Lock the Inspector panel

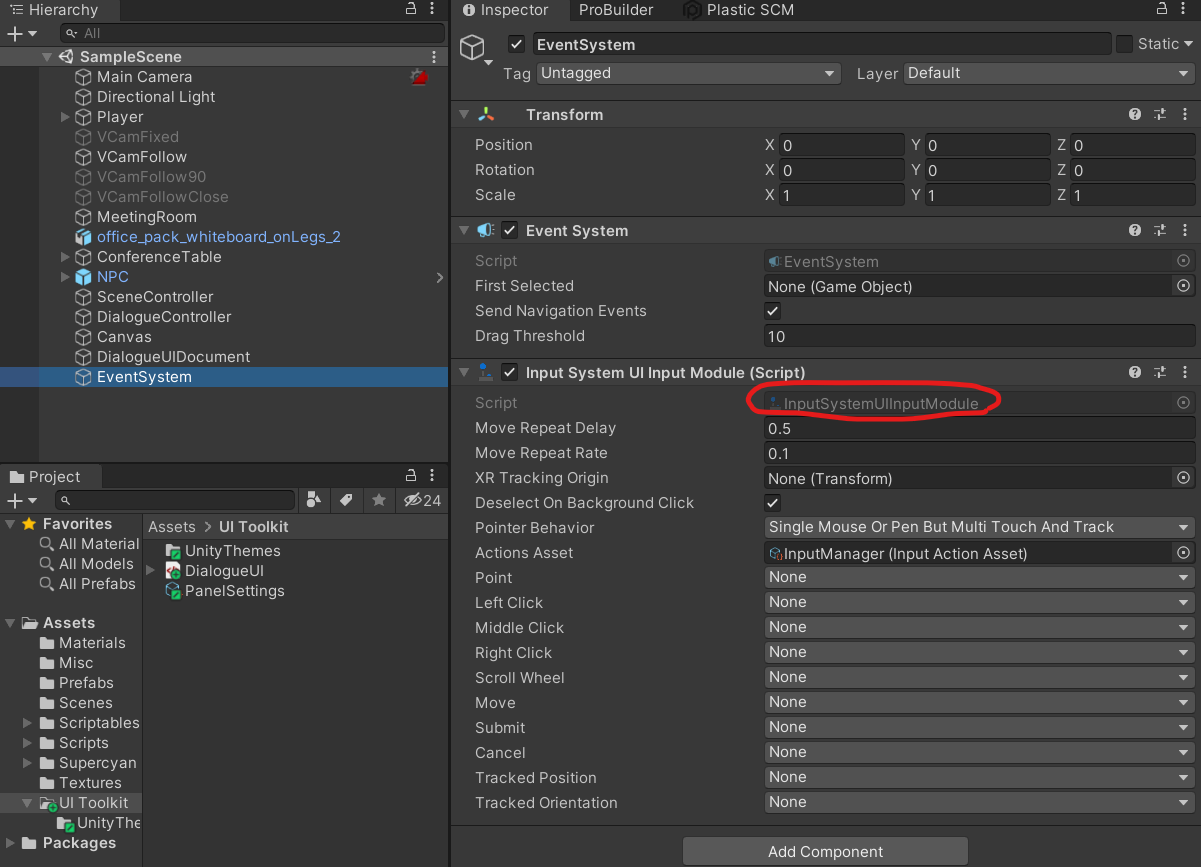[1162, 9]
